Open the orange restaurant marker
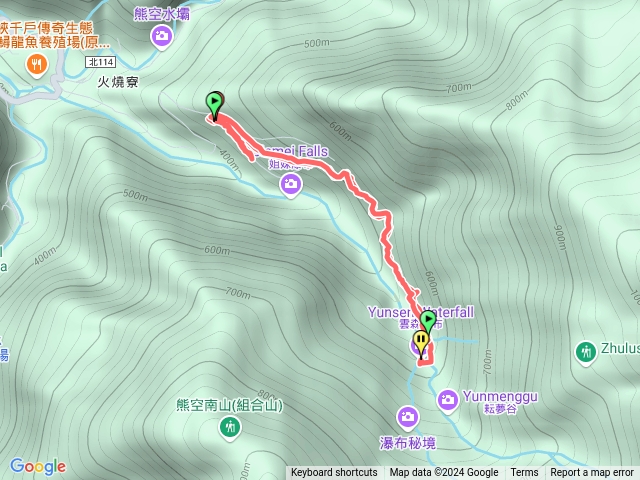Viewport: 640px width, 480px height. [37, 65]
